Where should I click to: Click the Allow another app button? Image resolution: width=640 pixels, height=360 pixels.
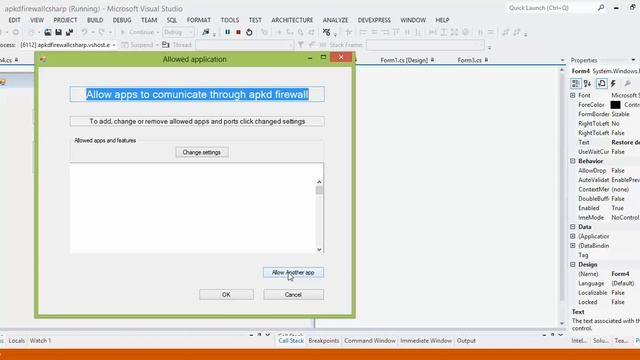tap(293, 272)
